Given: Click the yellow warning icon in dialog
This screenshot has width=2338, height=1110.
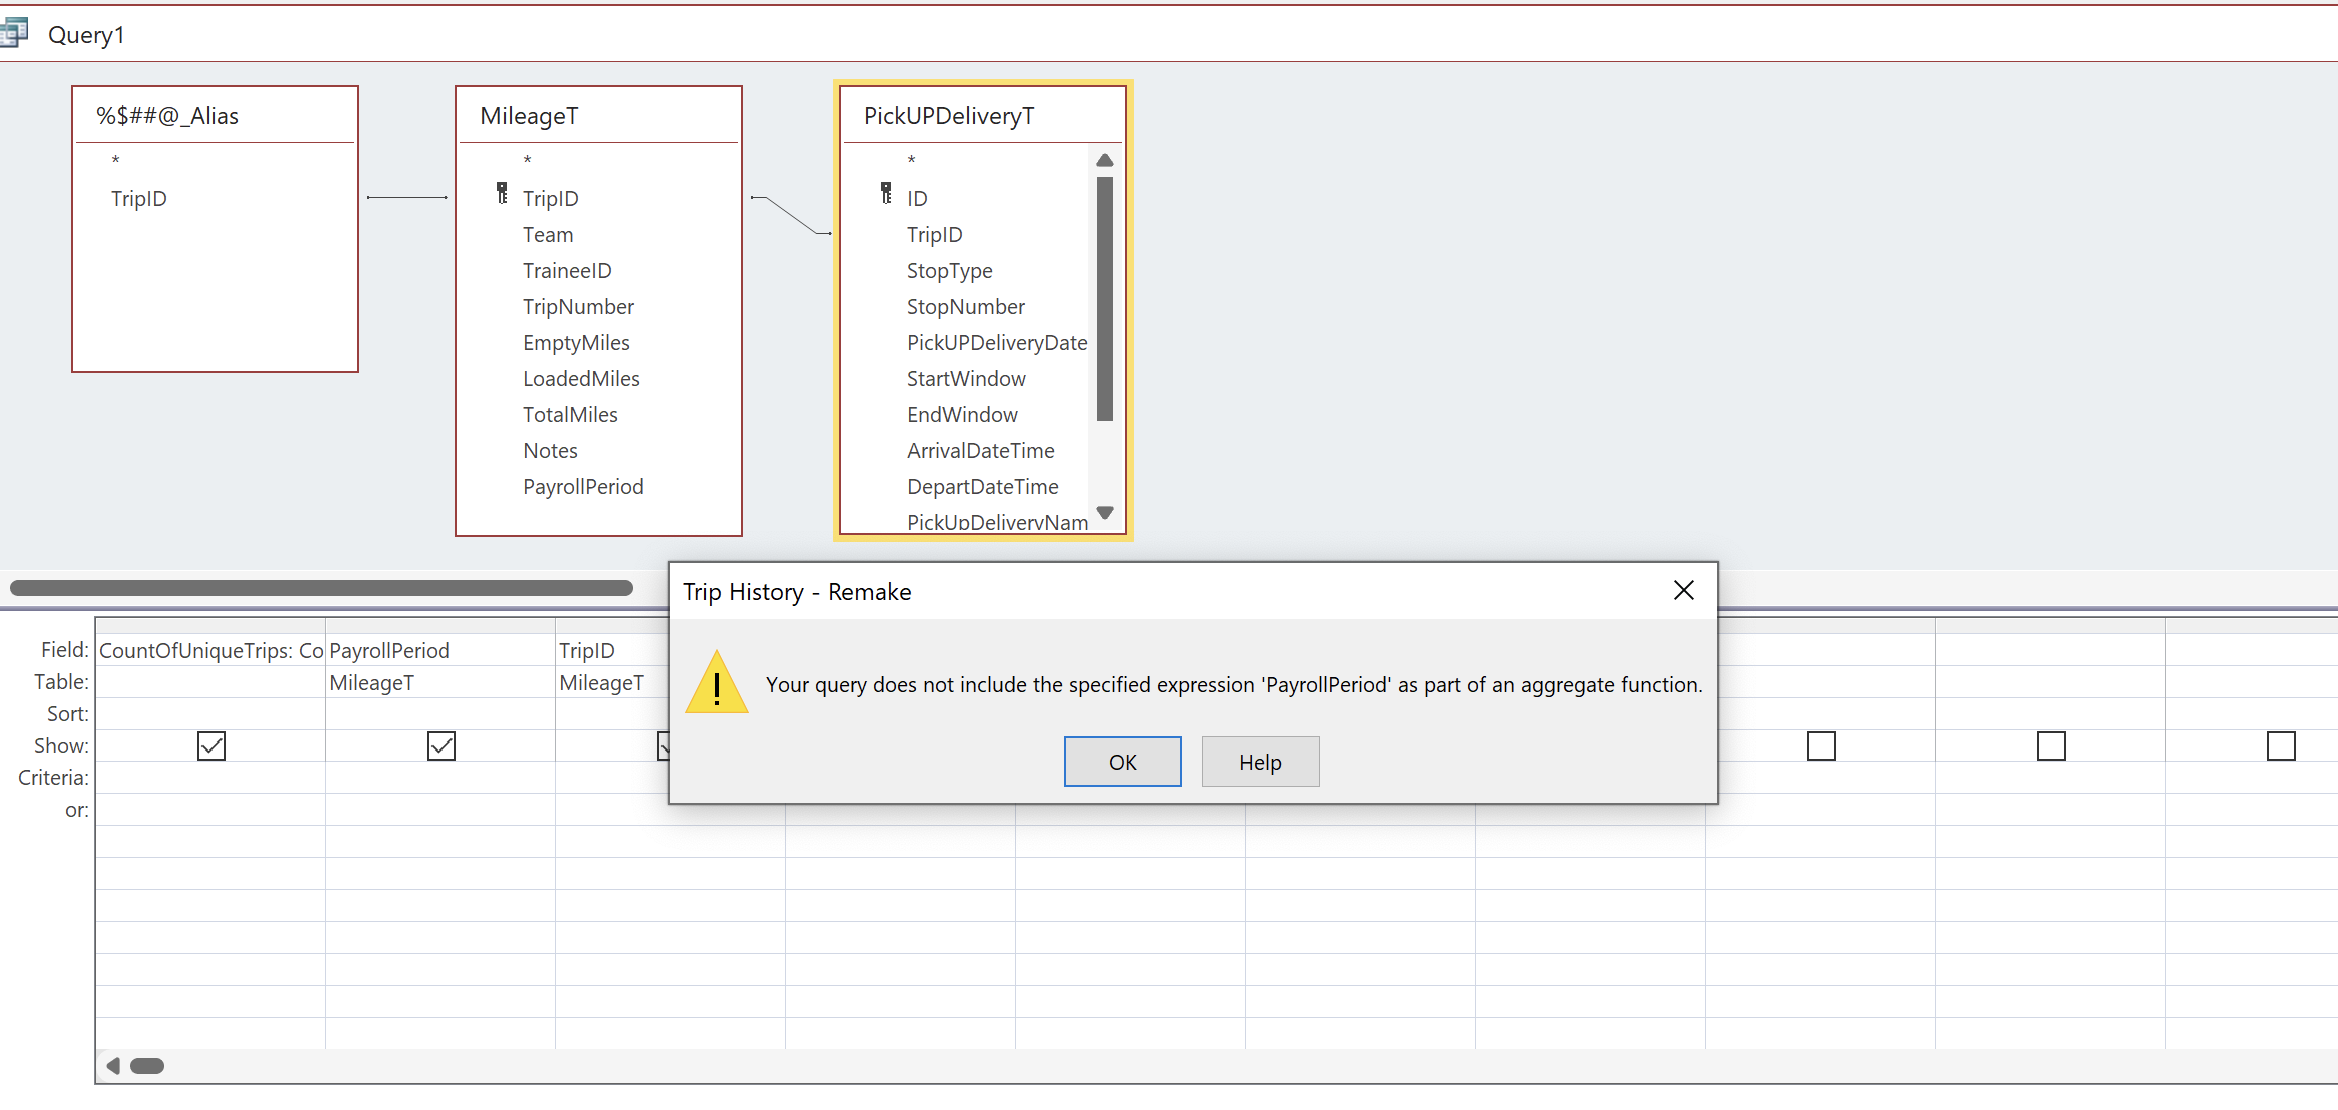Looking at the screenshot, I should (716, 684).
